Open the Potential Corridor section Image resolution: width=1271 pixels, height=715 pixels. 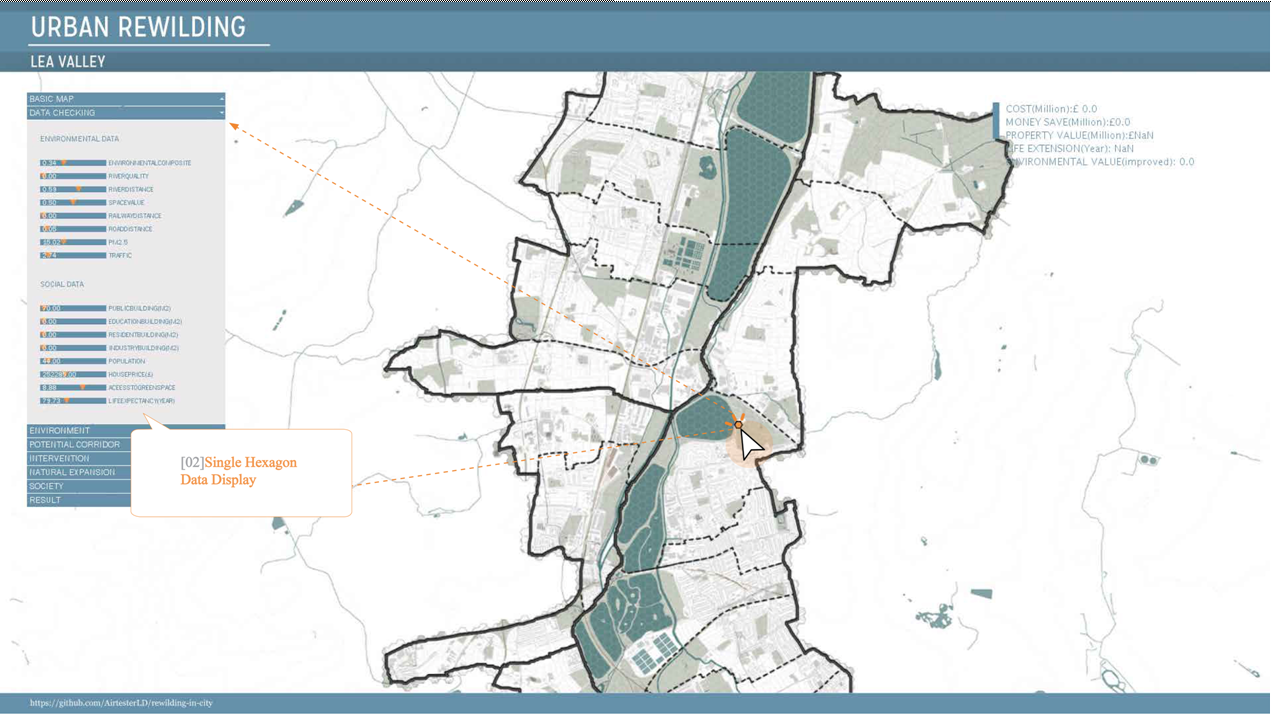[x=74, y=445]
